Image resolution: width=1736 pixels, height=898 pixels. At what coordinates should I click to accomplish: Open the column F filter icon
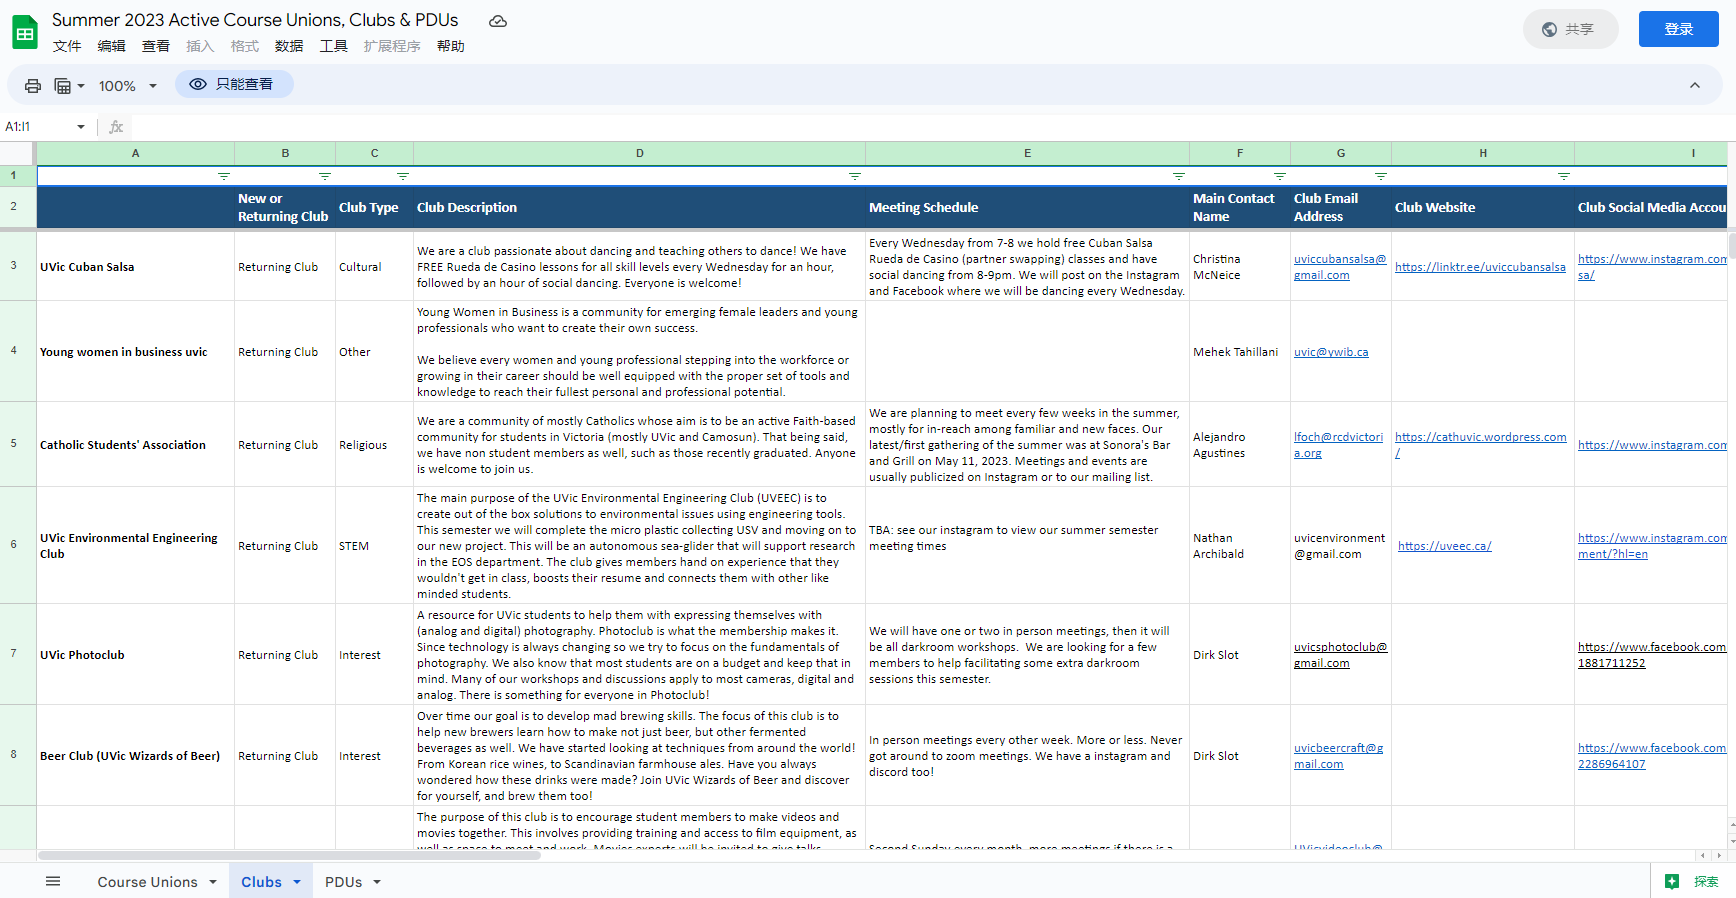pyautogui.click(x=1280, y=176)
